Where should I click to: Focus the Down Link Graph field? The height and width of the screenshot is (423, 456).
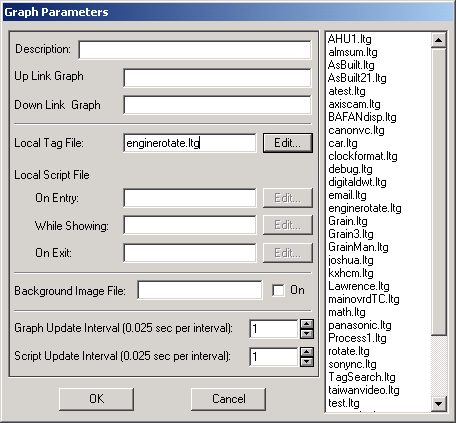coord(217,105)
